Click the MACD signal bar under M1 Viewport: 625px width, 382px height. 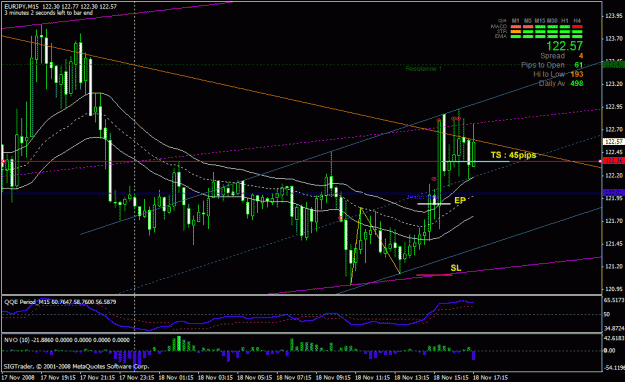pyautogui.click(x=516, y=27)
